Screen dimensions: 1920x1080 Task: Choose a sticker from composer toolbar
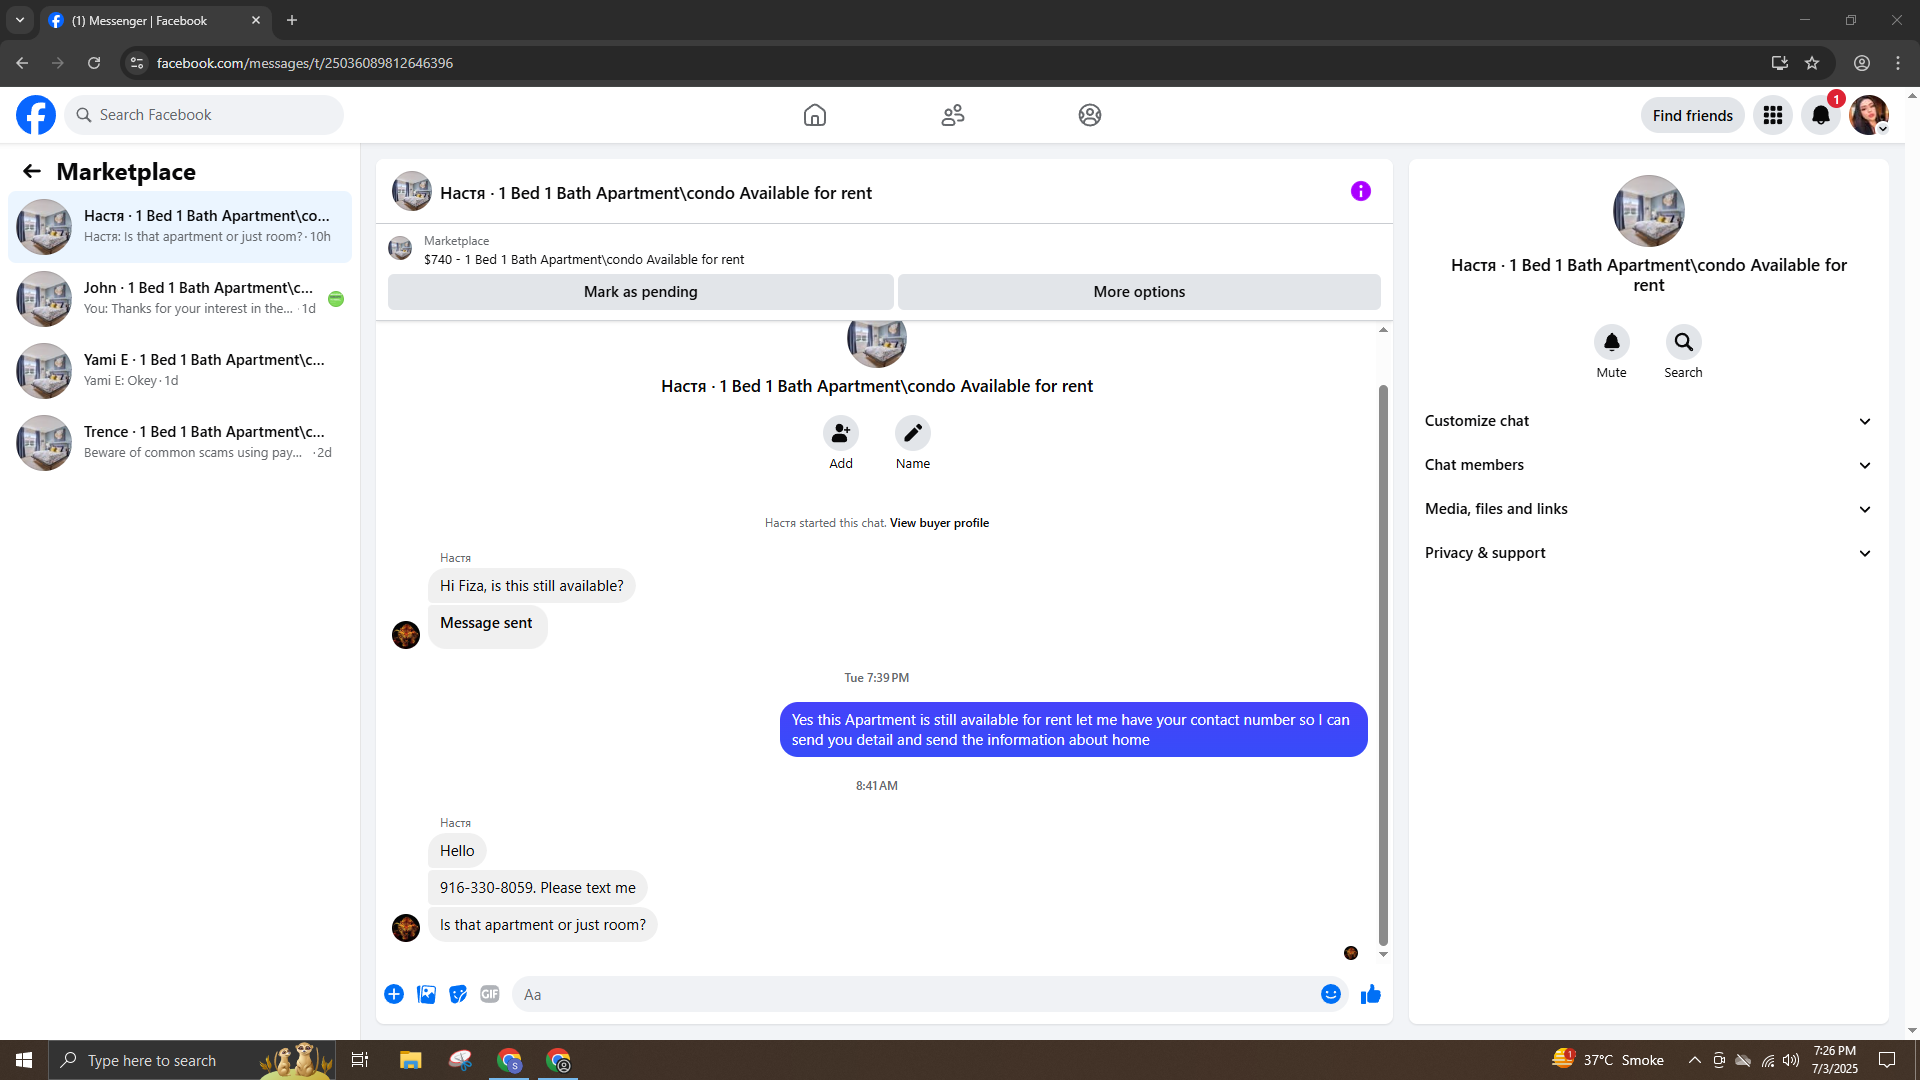(x=458, y=994)
